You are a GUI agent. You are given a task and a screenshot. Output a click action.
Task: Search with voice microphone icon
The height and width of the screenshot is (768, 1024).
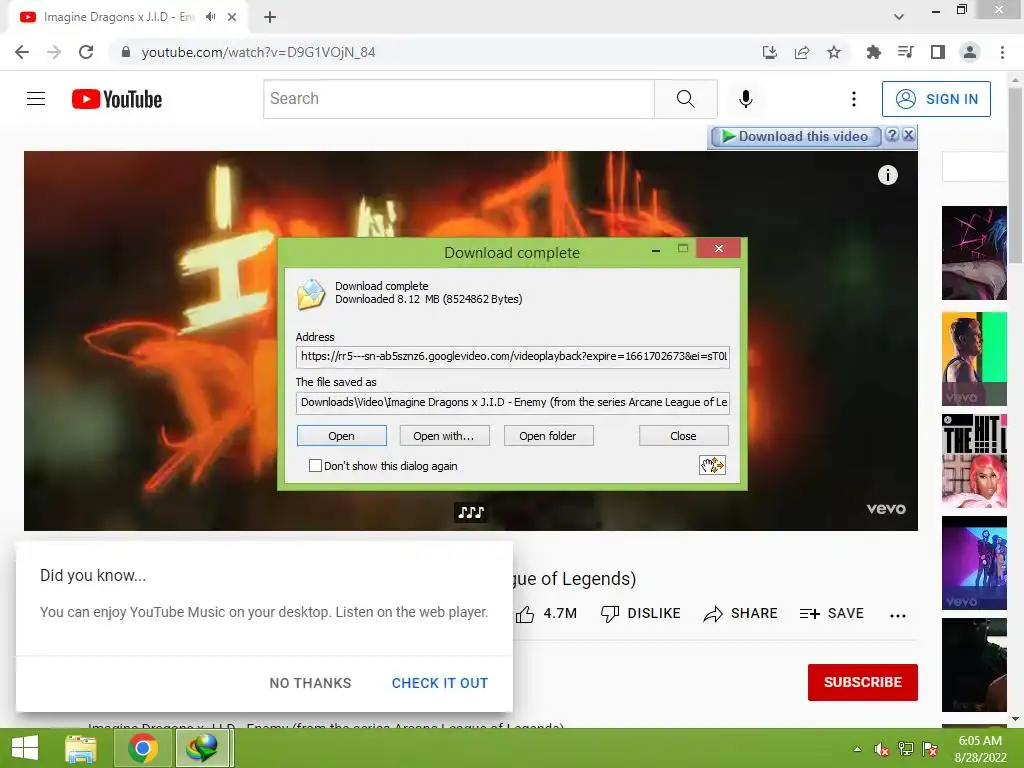pos(746,99)
